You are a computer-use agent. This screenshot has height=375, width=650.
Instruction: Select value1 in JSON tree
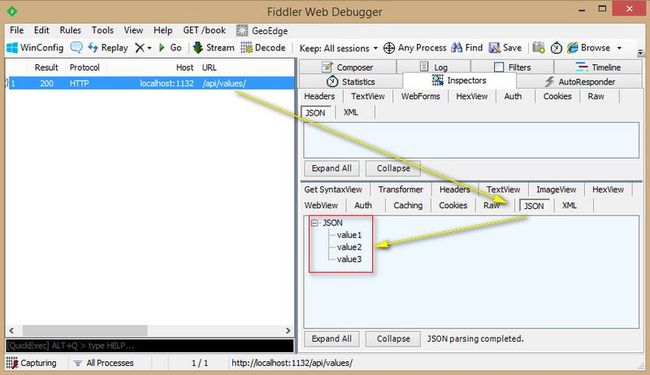(349, 235)
